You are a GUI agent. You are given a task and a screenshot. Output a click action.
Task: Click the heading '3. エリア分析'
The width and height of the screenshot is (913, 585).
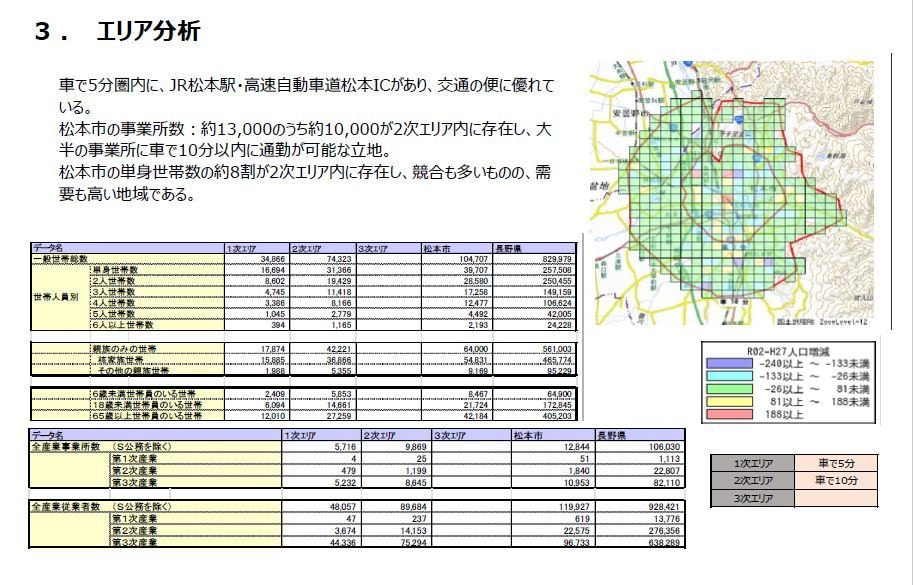click(x=118, y=30)
